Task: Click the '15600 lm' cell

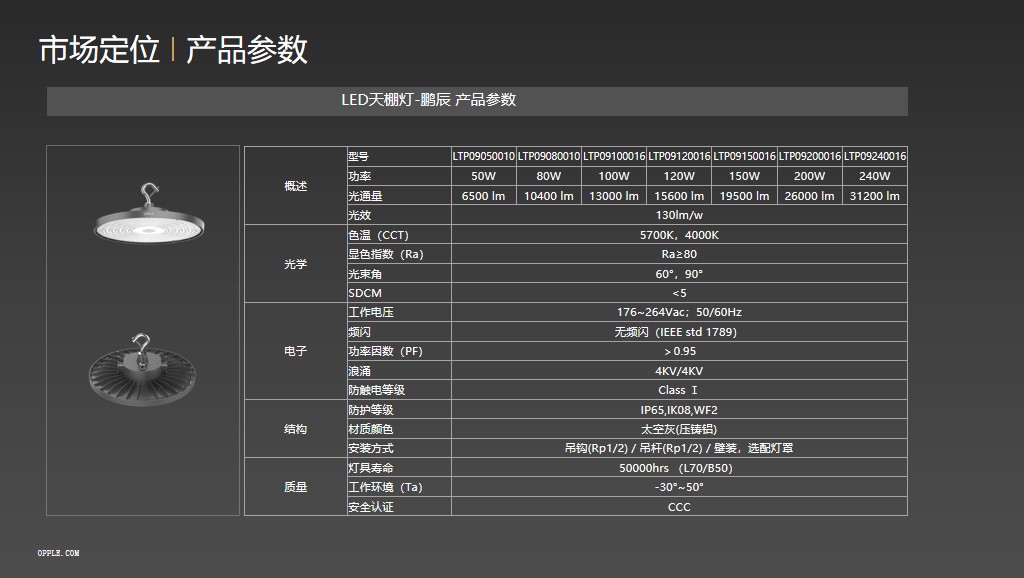Action: pyautogui.click(x=679, y=196)
